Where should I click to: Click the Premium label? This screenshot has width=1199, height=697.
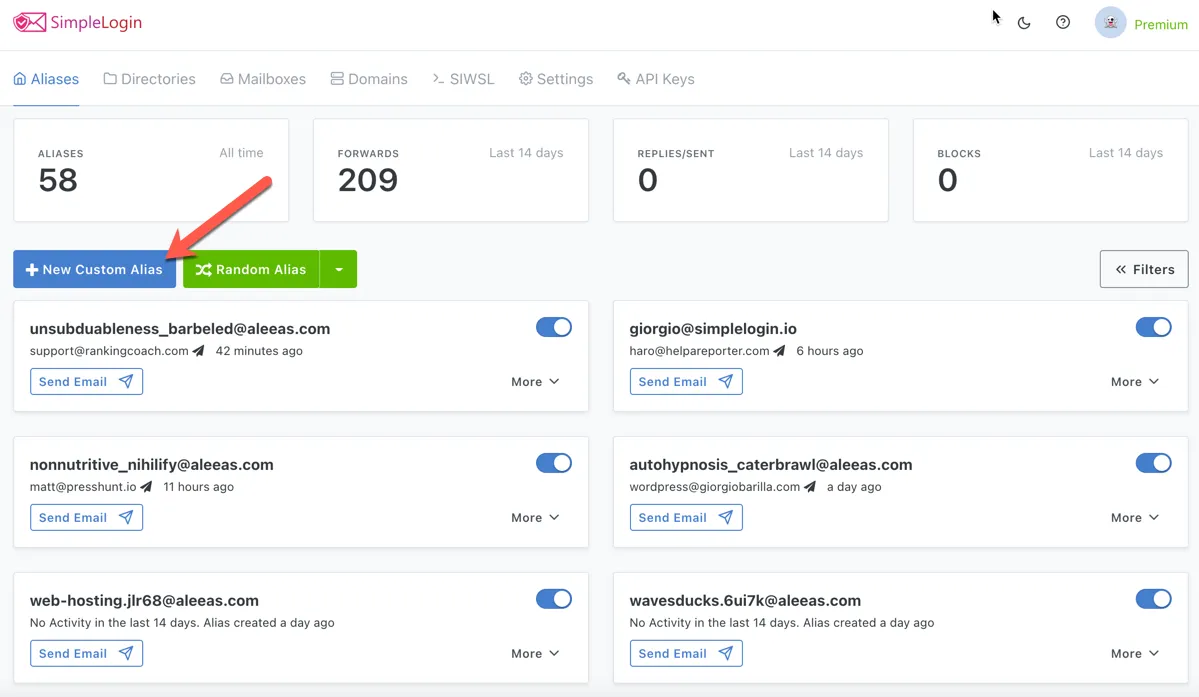click(1160, 24)
